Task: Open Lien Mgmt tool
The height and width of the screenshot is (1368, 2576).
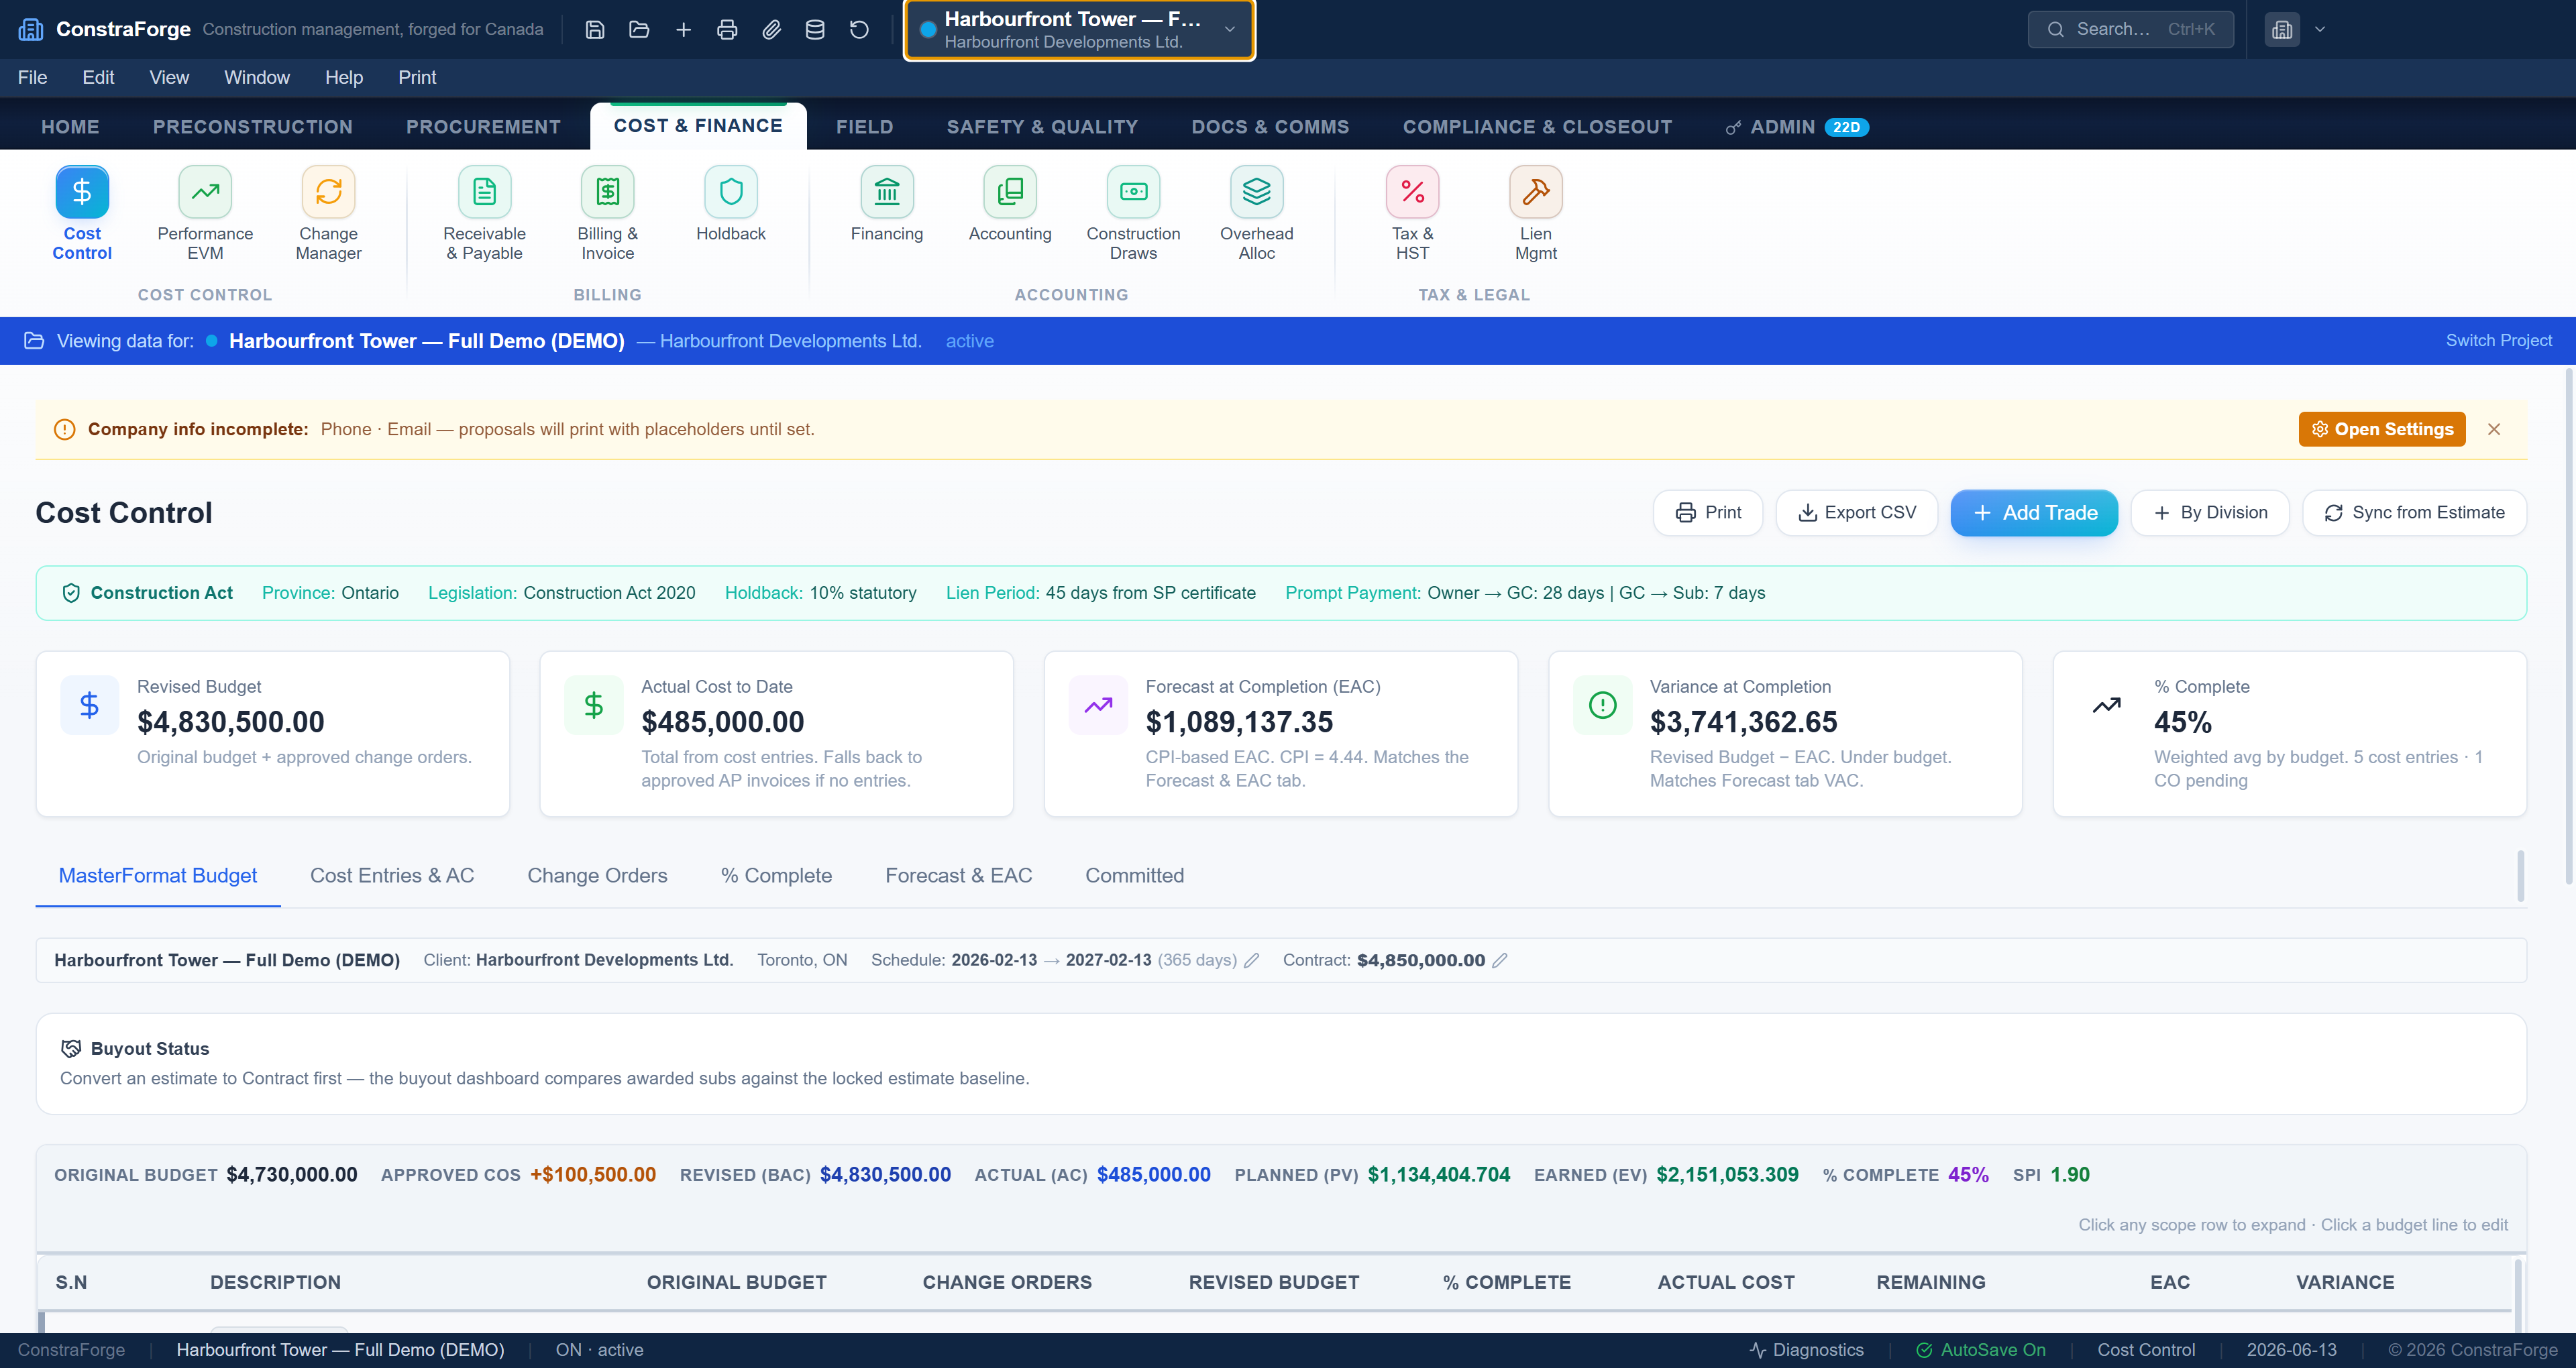Action: click(1535, 213)
